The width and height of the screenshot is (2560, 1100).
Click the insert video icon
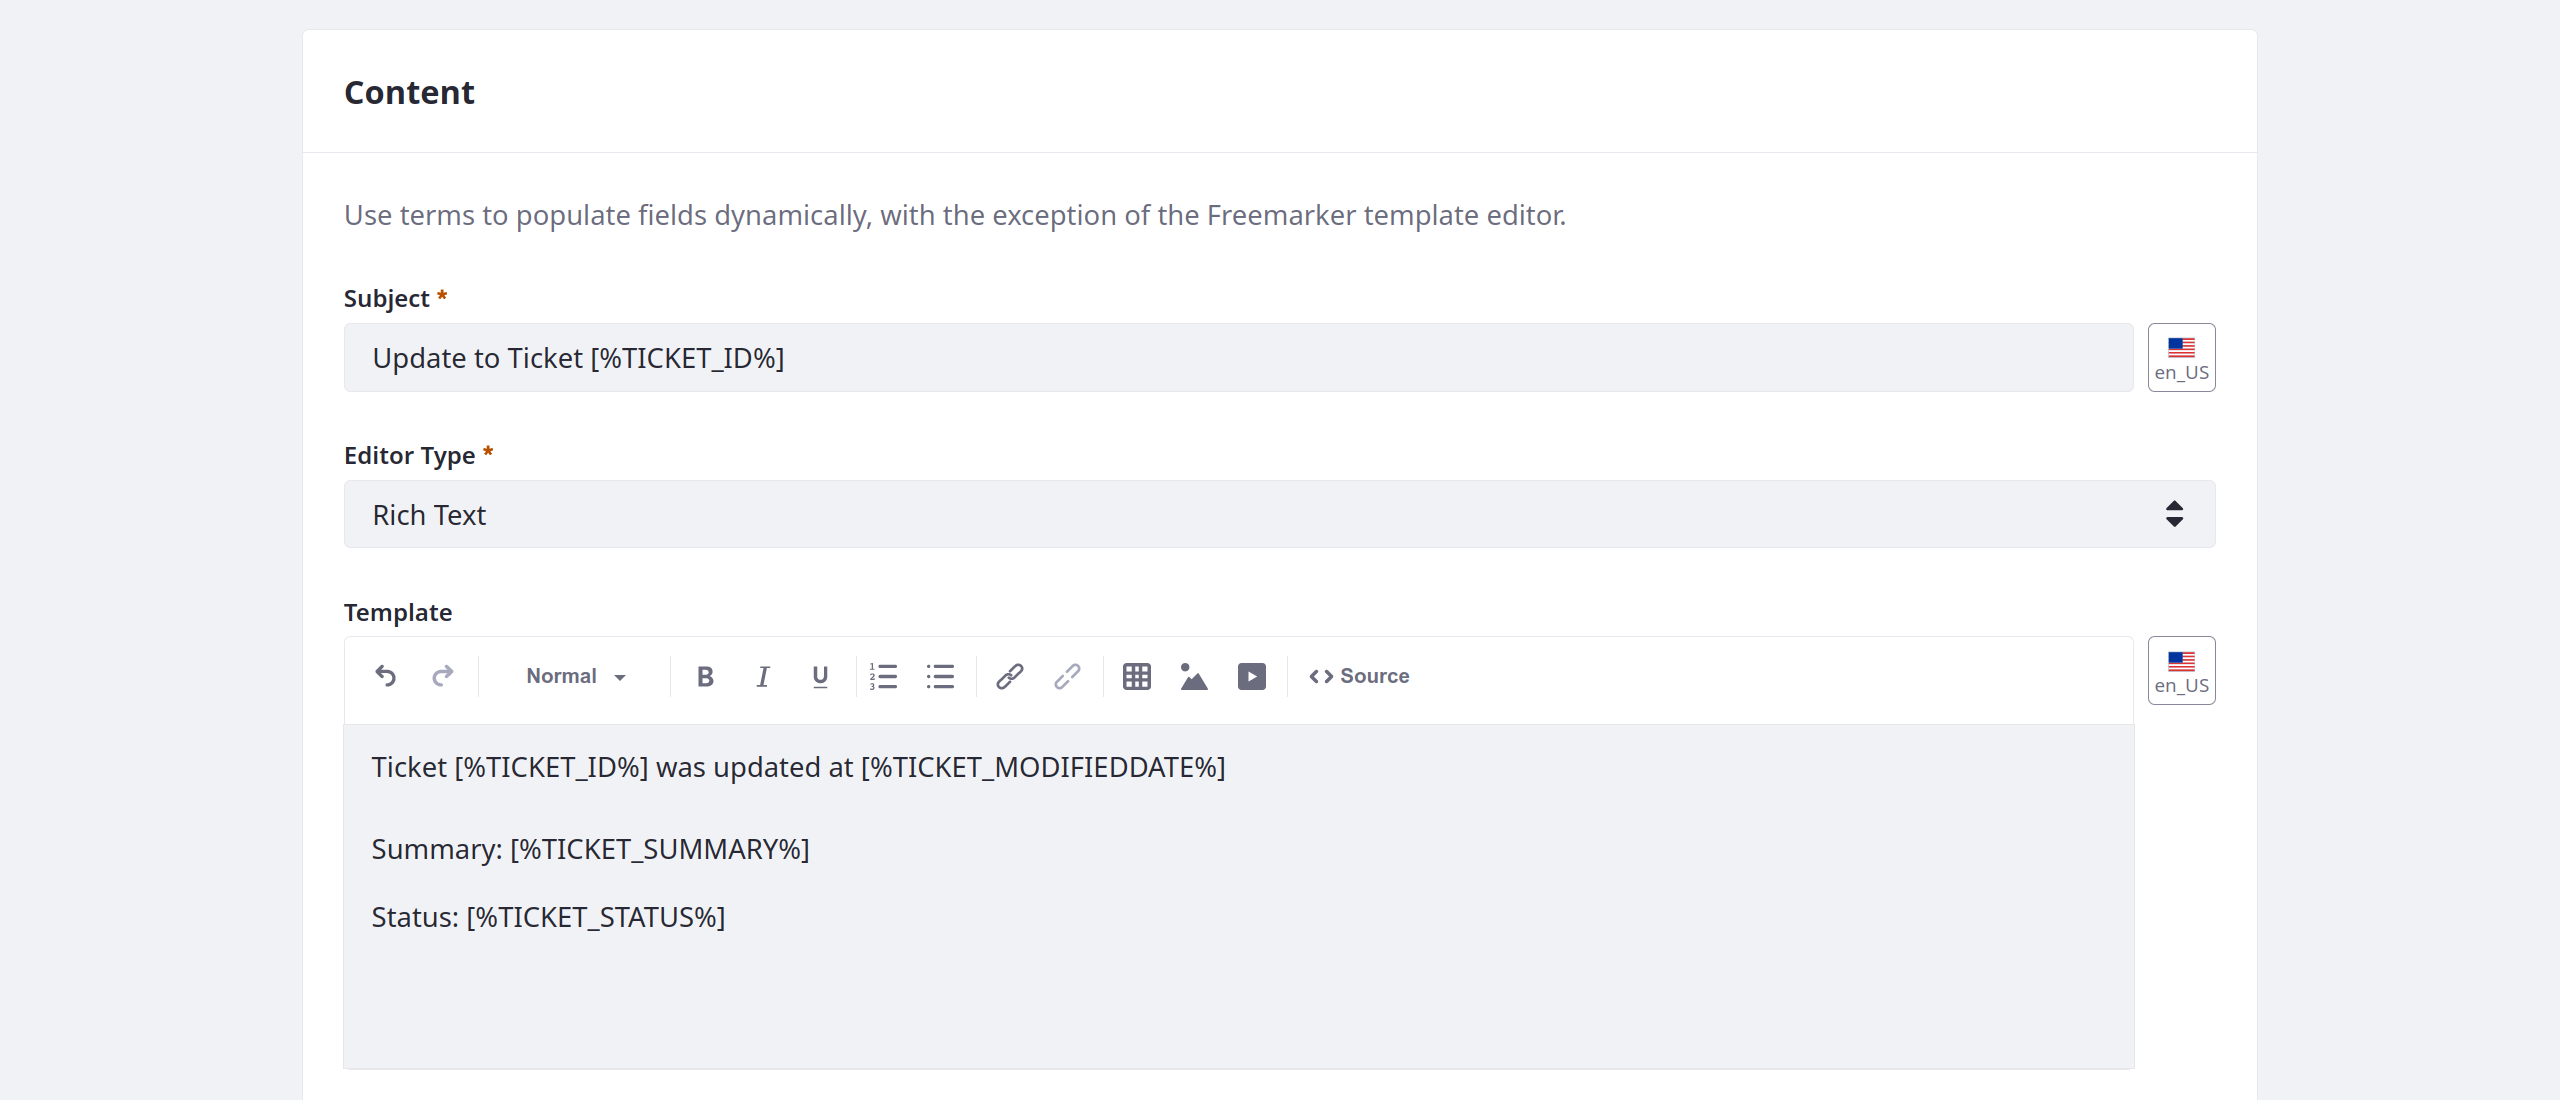[1251, 676]
